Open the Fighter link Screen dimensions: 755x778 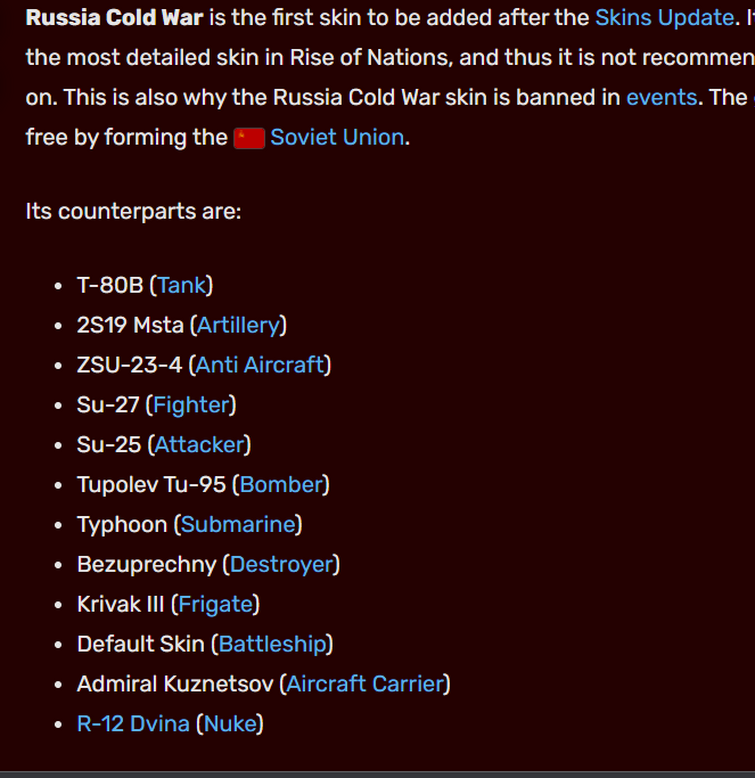[191, 405]
